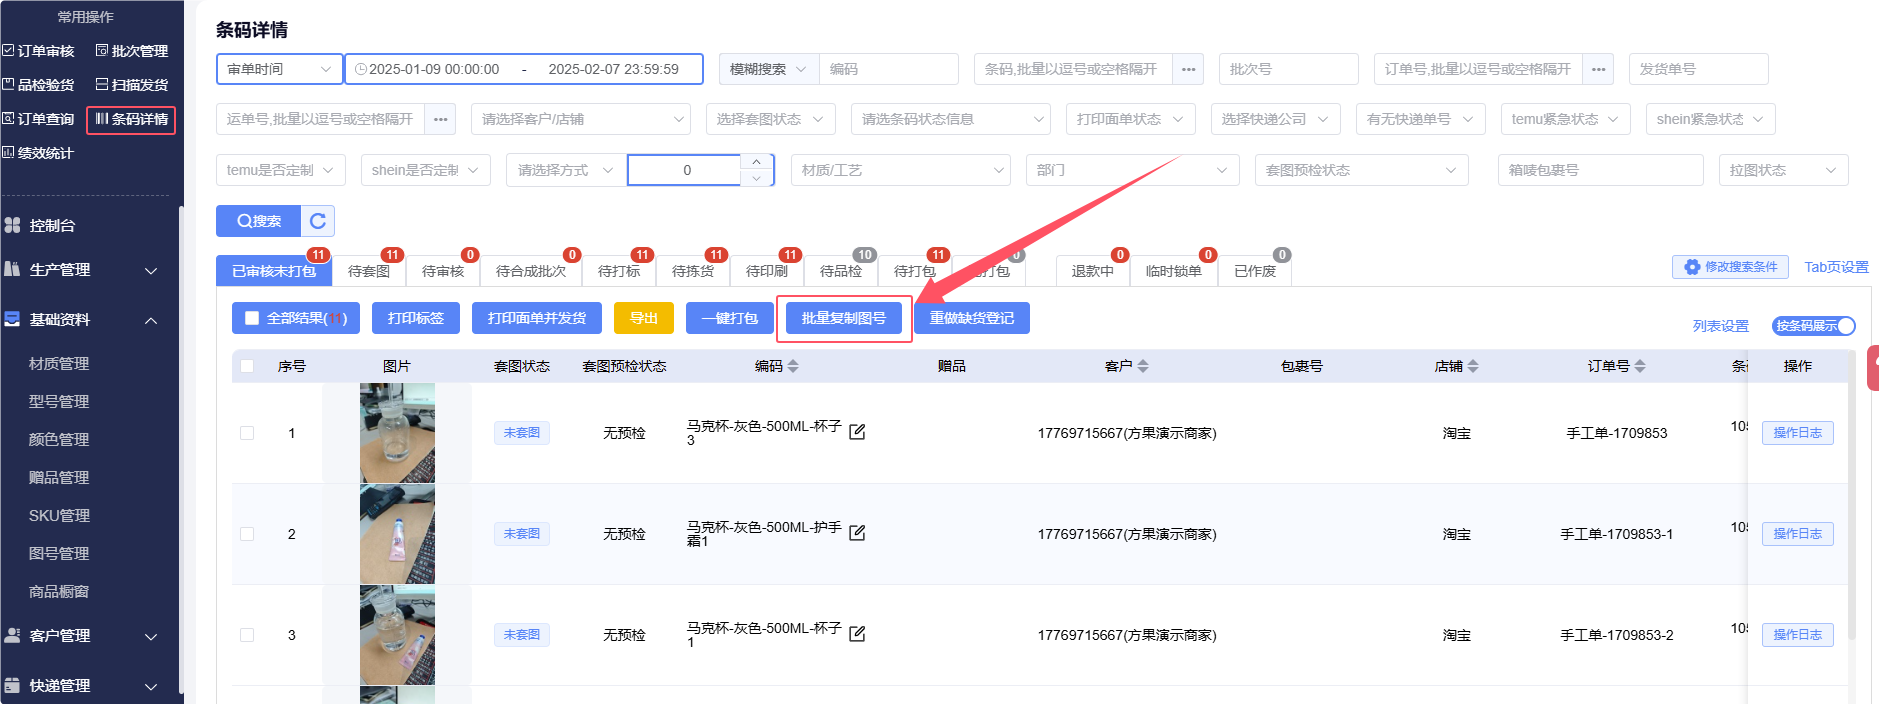This screenshot has height=704, width=1879.
Task: Click the refresh icon beside the search button
Action: click(x=318, y=221)
